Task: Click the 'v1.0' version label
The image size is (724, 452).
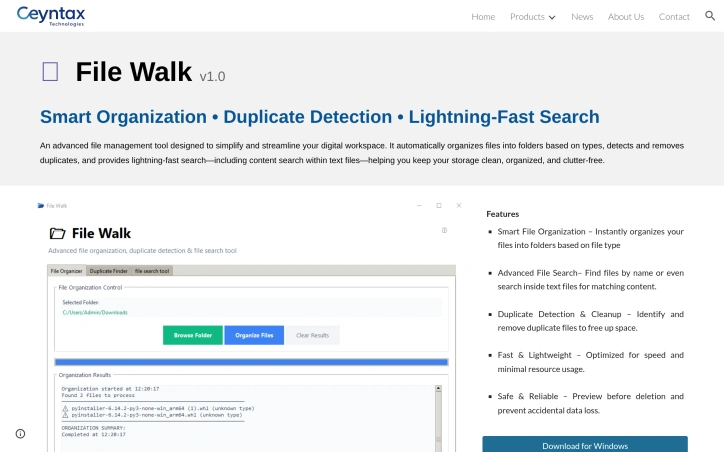Action: click(x=212, y=76)
